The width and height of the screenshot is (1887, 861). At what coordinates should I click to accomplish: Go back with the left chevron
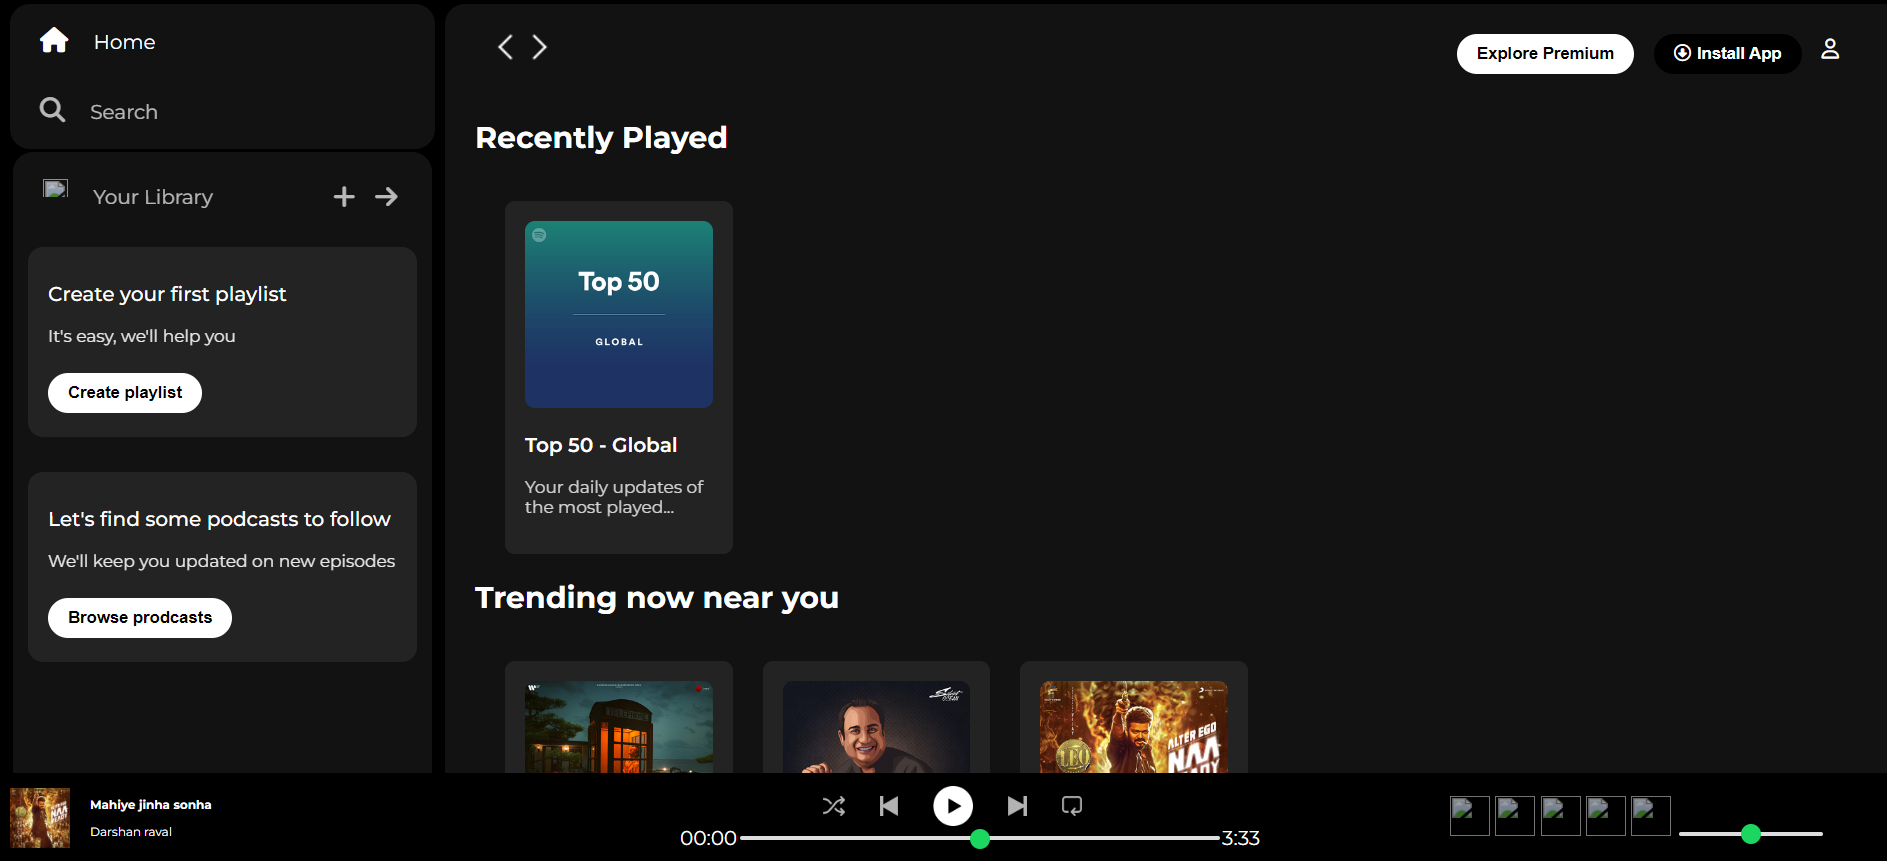point(505,47)
